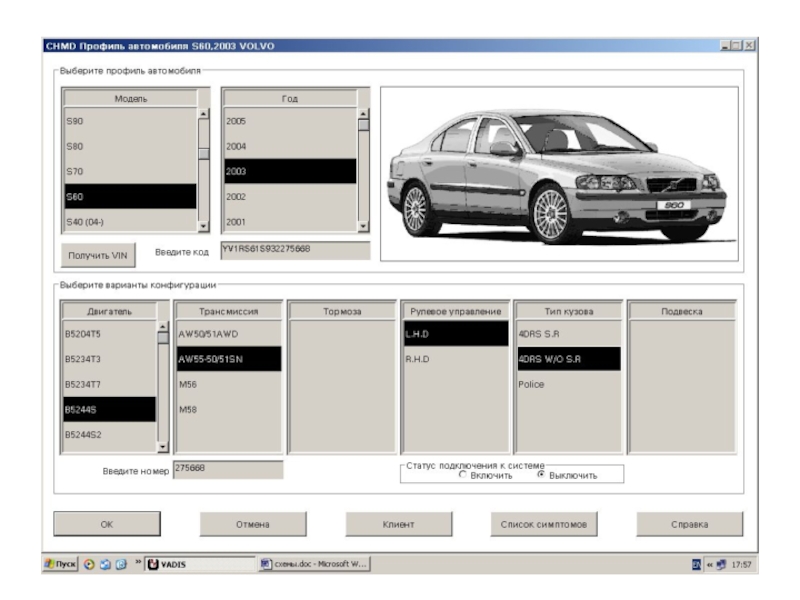Show more quick launch items with the » chevron

click(x=138, y=562)
